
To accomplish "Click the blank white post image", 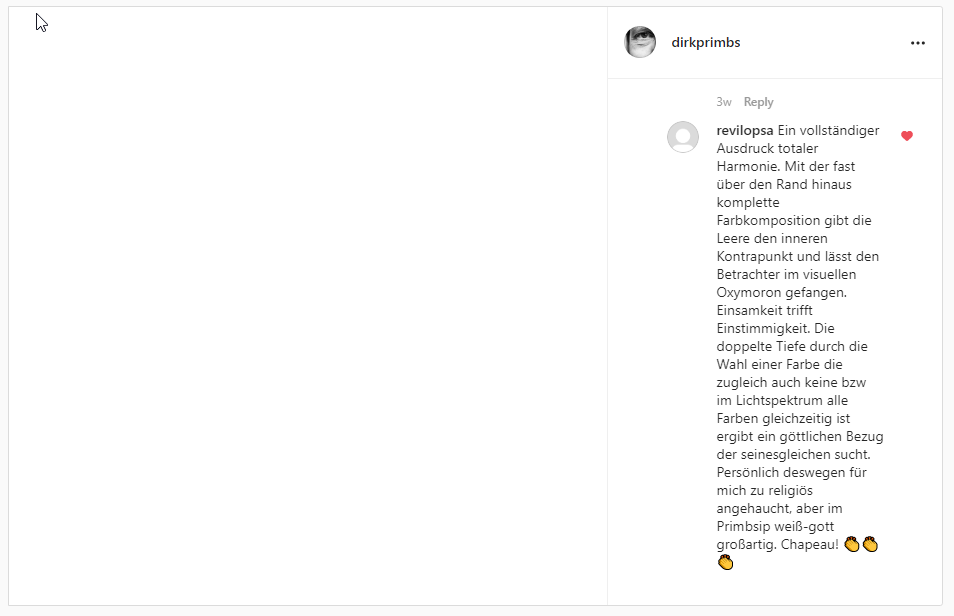I will [308, 306].
